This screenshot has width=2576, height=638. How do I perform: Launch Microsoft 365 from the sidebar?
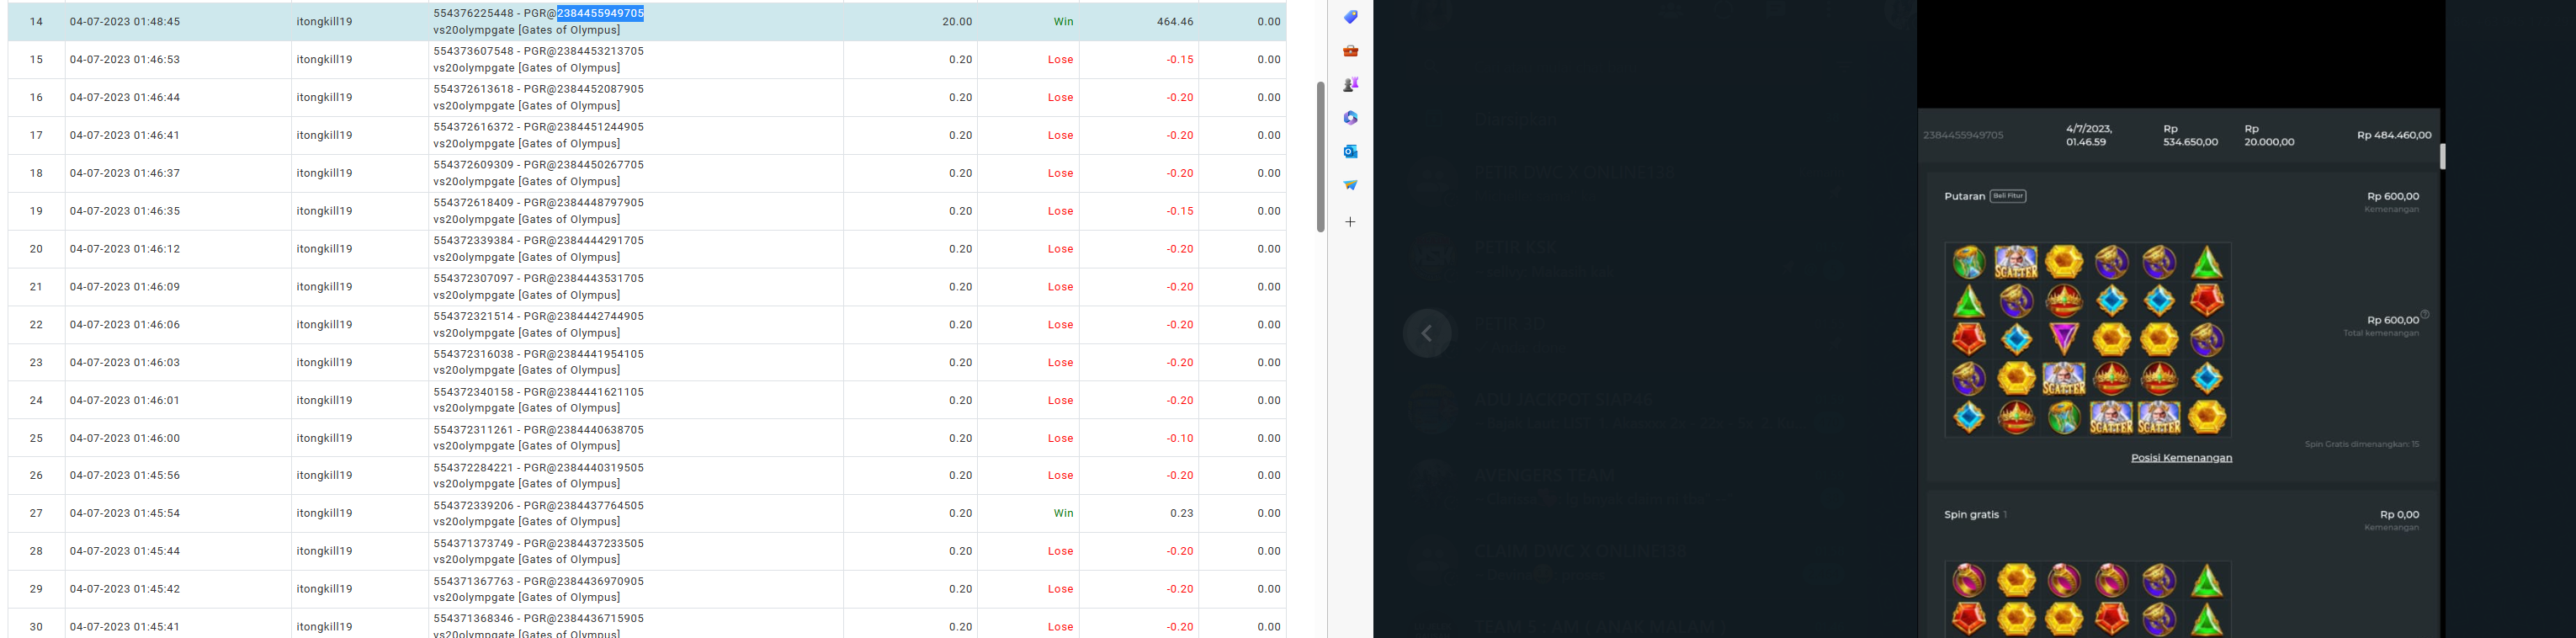tap(1350, 118)
